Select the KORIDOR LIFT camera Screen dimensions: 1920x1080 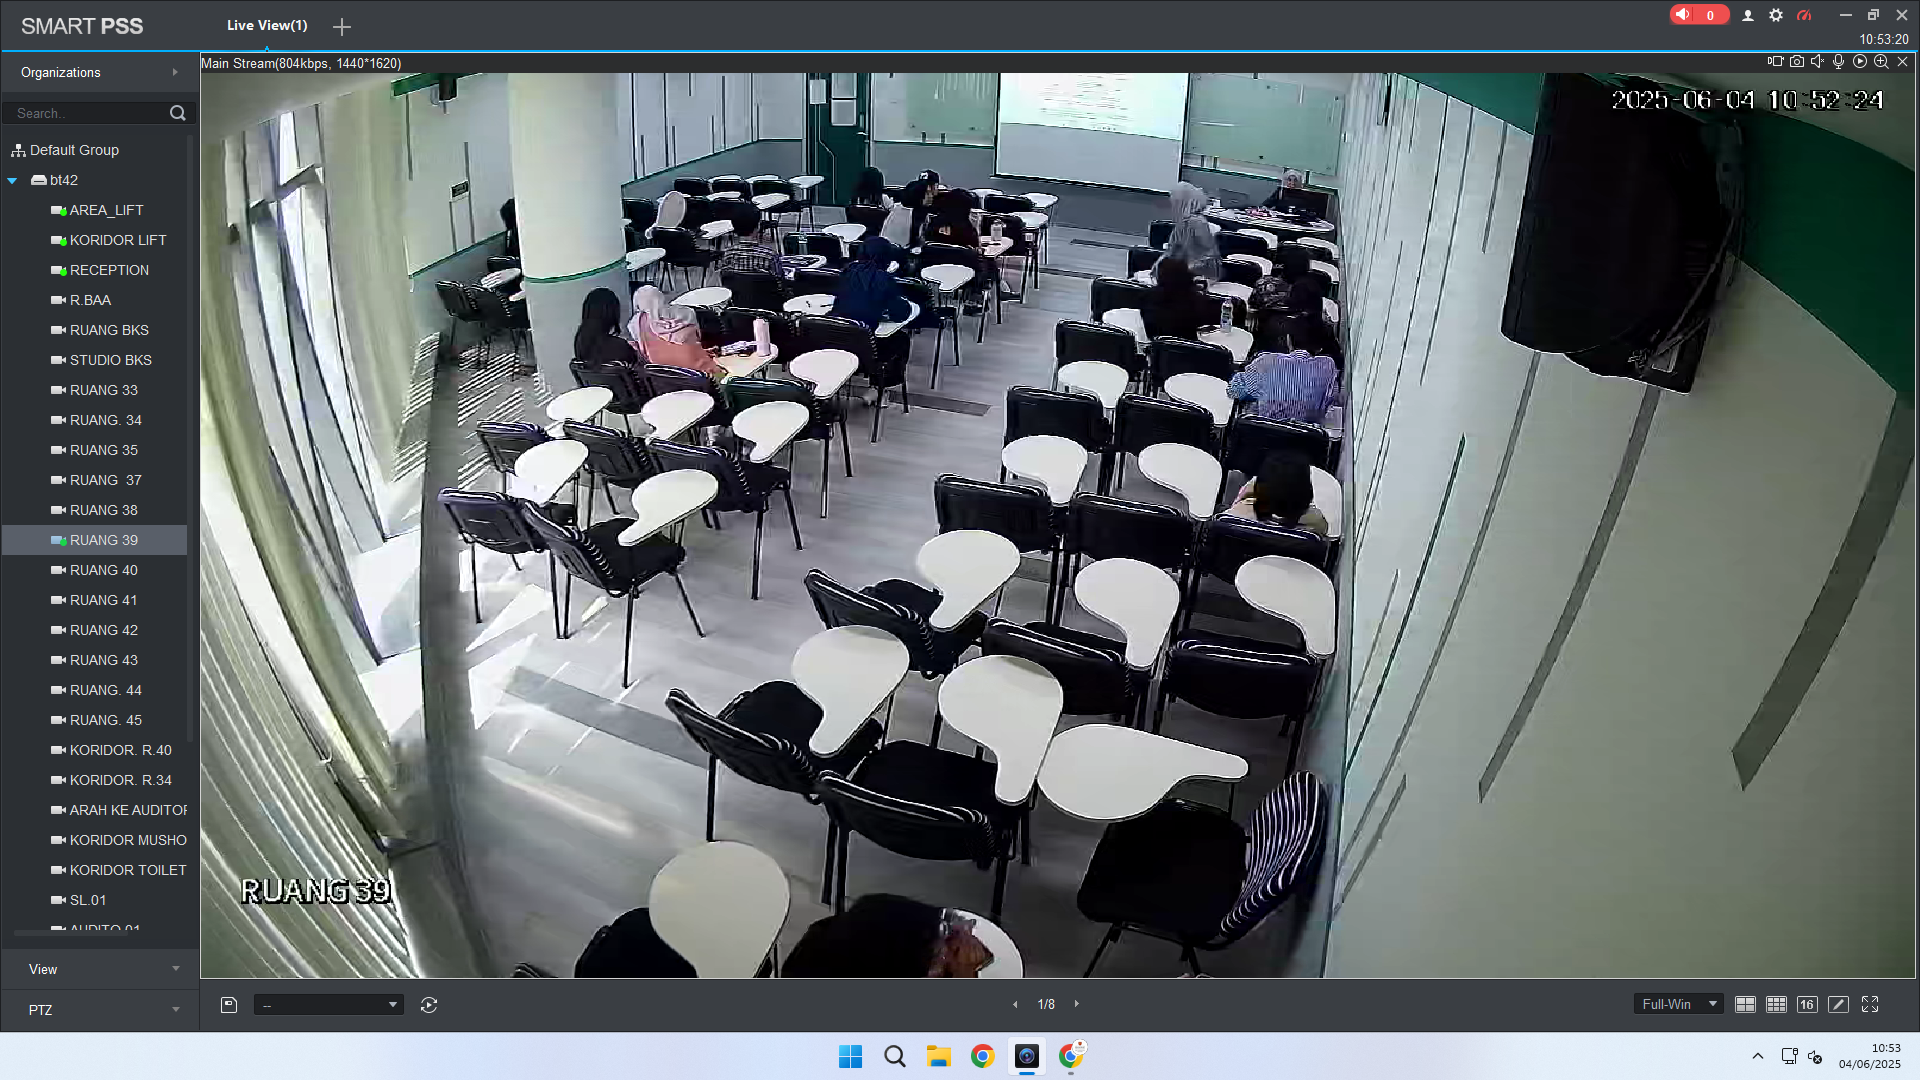118,240
